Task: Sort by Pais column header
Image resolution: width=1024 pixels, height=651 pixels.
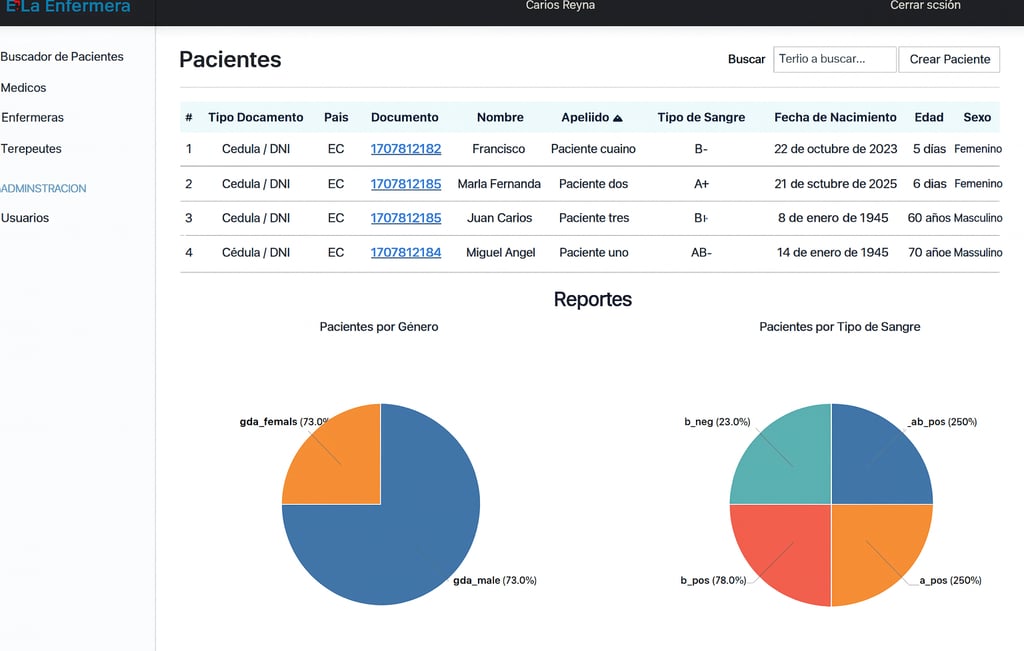Action: click(336, 118)
